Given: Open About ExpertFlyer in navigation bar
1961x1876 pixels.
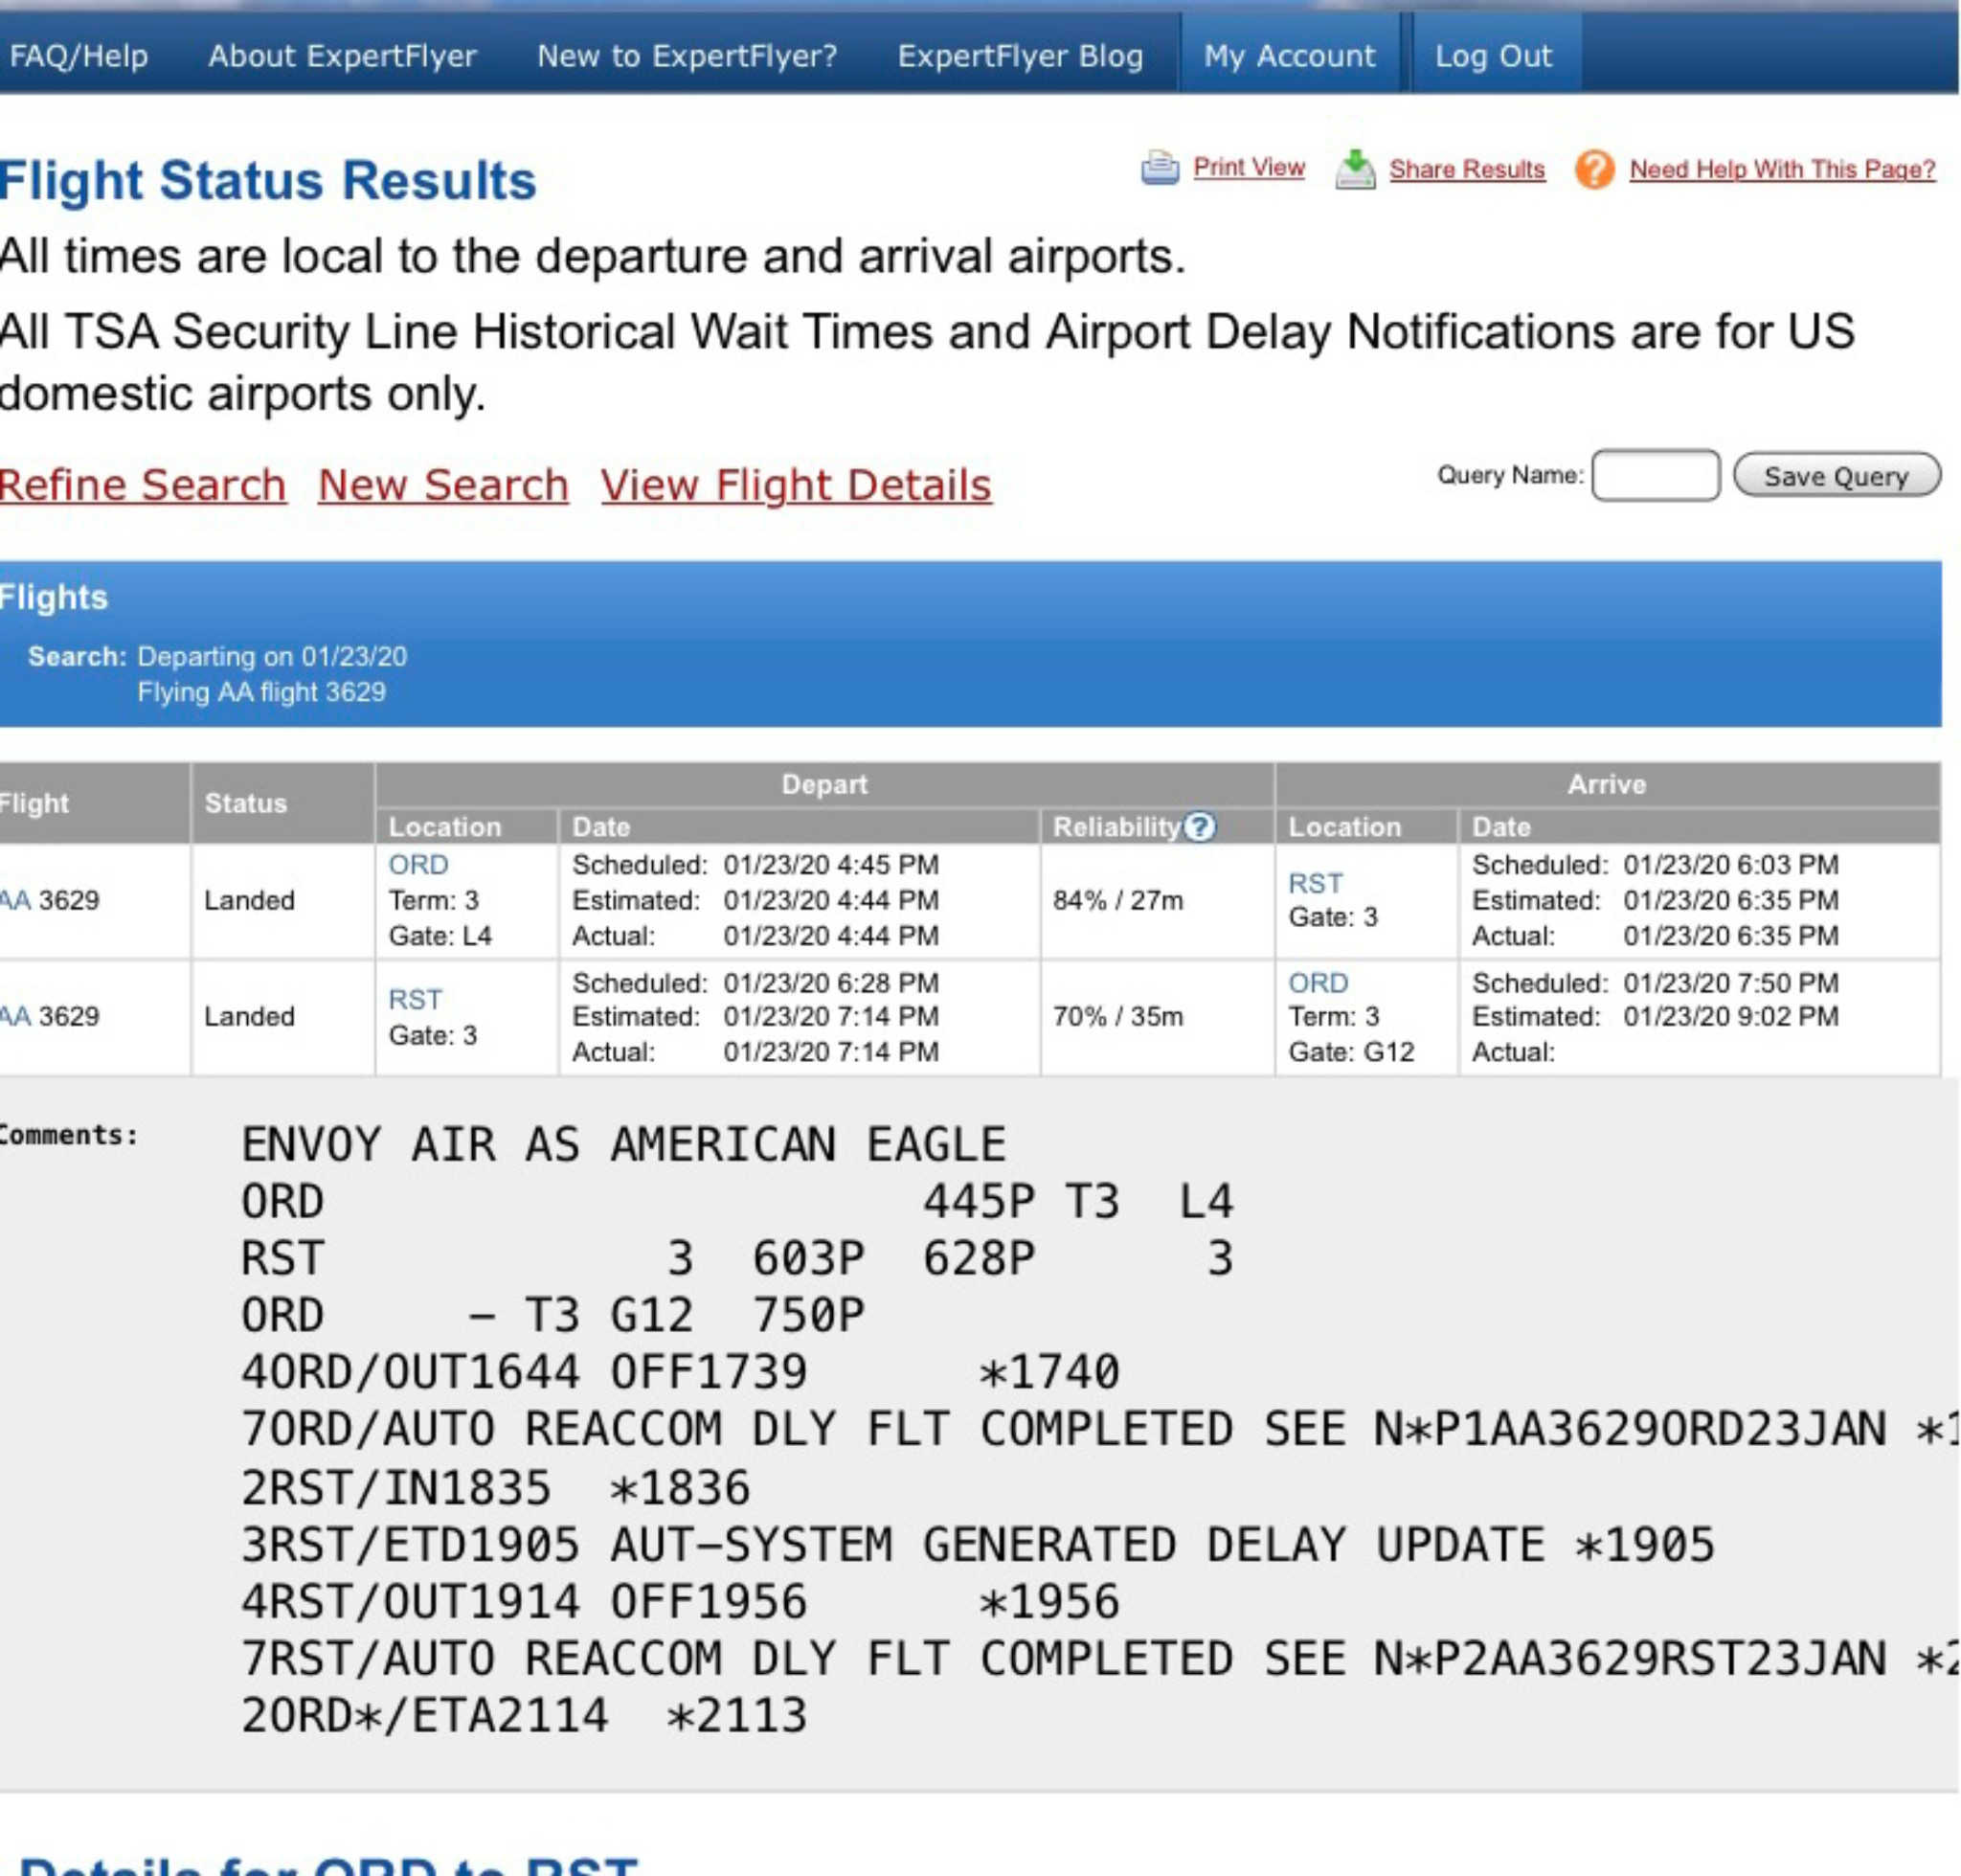Looking at the screenshot, I should click(342, 56).
